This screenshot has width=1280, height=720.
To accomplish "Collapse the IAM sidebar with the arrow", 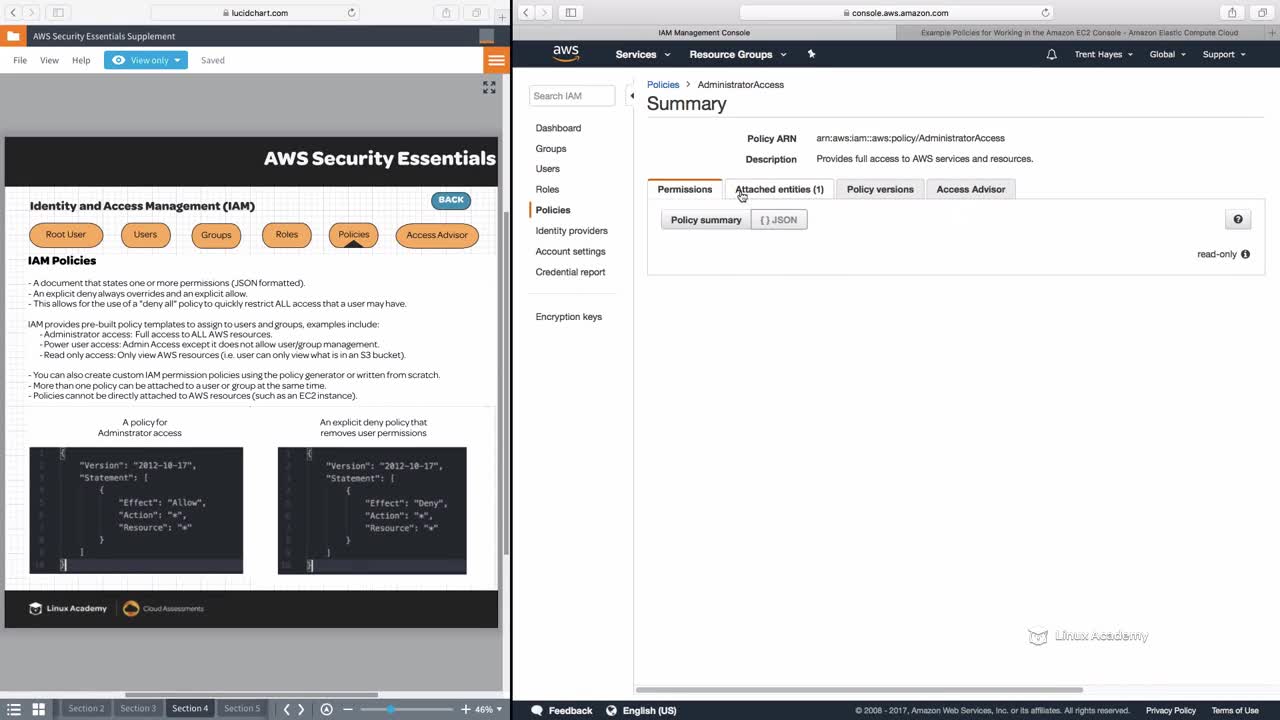I will 631,96.
